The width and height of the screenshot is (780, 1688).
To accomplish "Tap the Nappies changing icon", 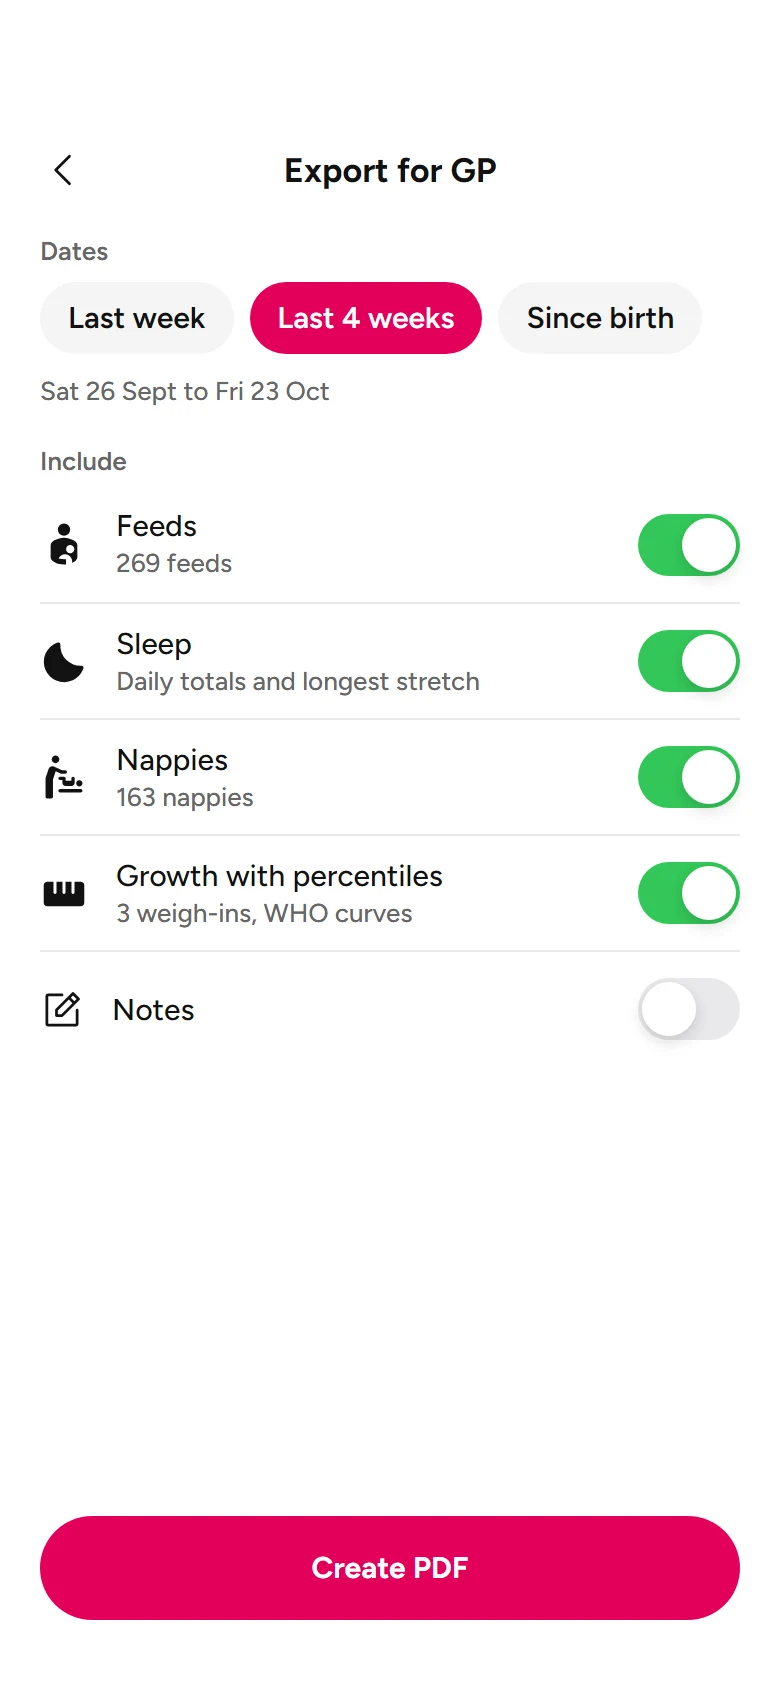I will 64,777.
